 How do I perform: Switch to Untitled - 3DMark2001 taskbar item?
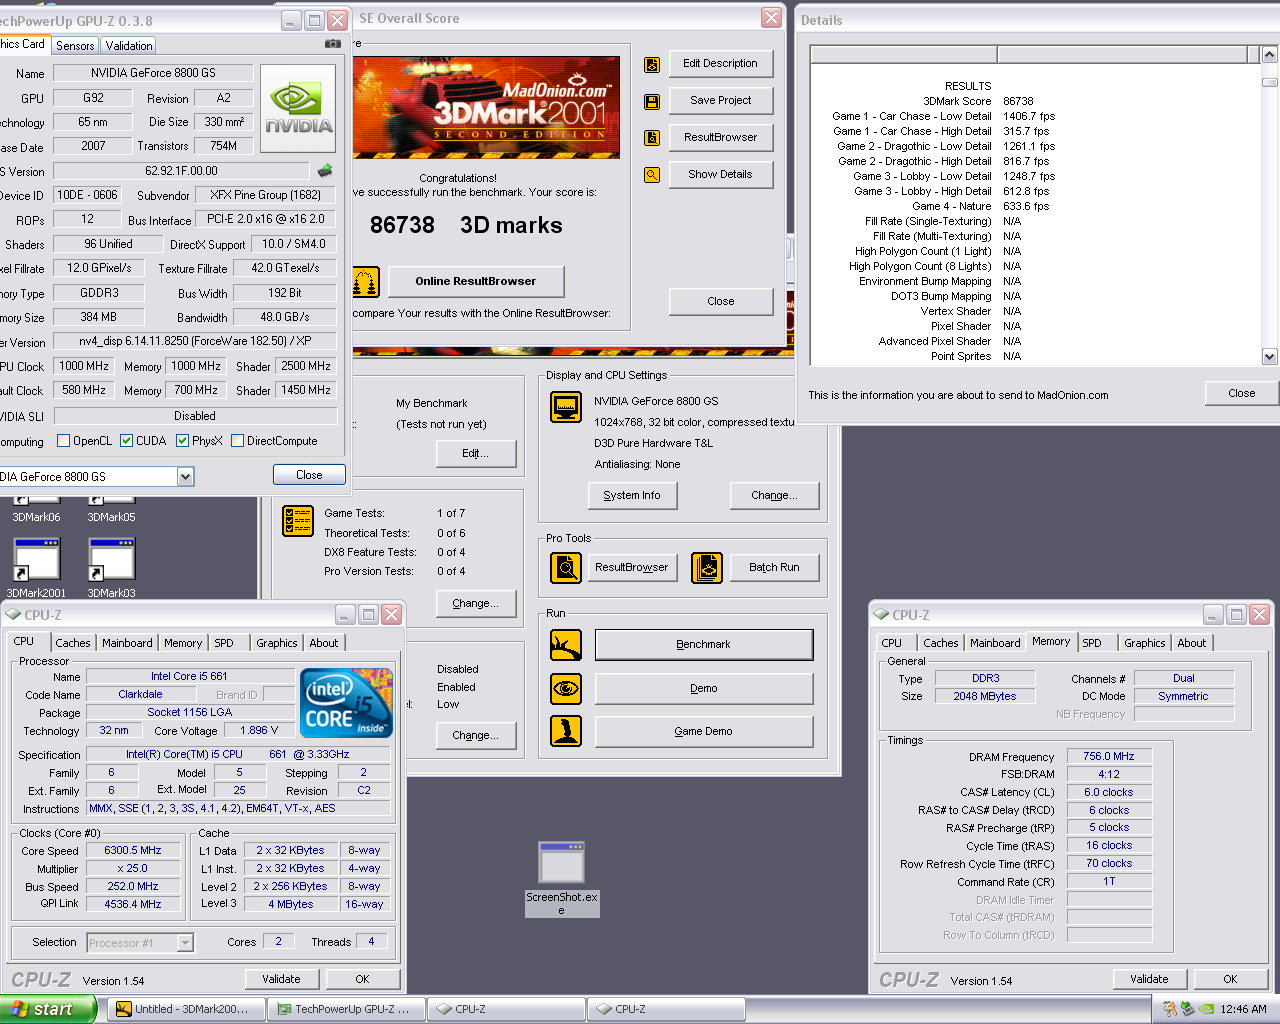(x=186, y=1009)
